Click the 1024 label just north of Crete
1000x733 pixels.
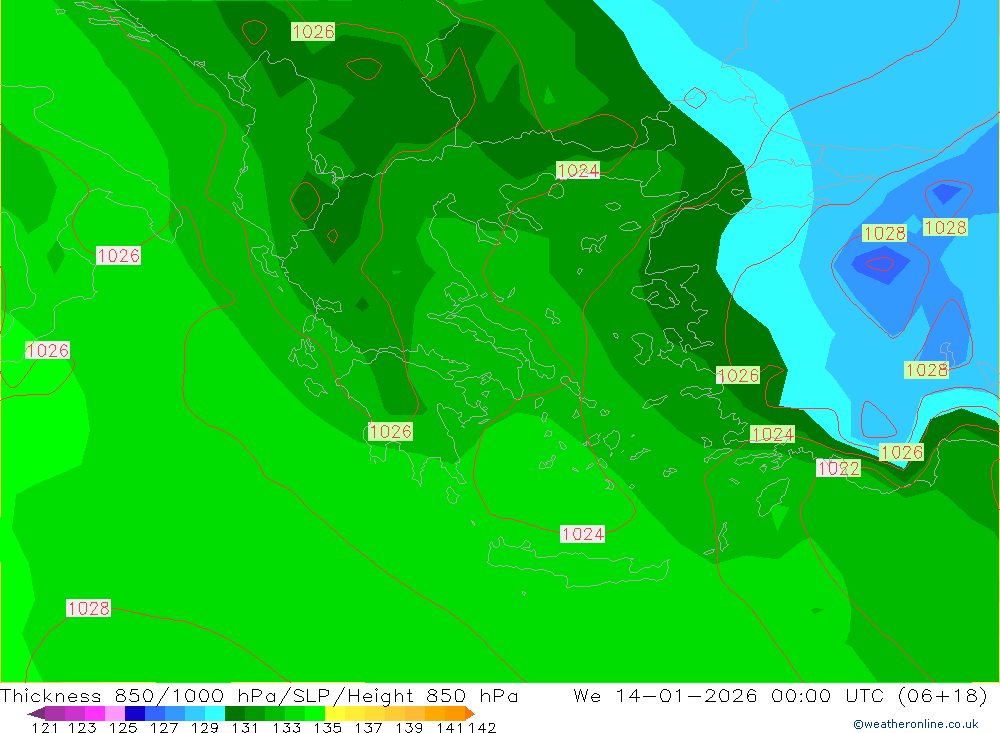[x=582, y=534]
